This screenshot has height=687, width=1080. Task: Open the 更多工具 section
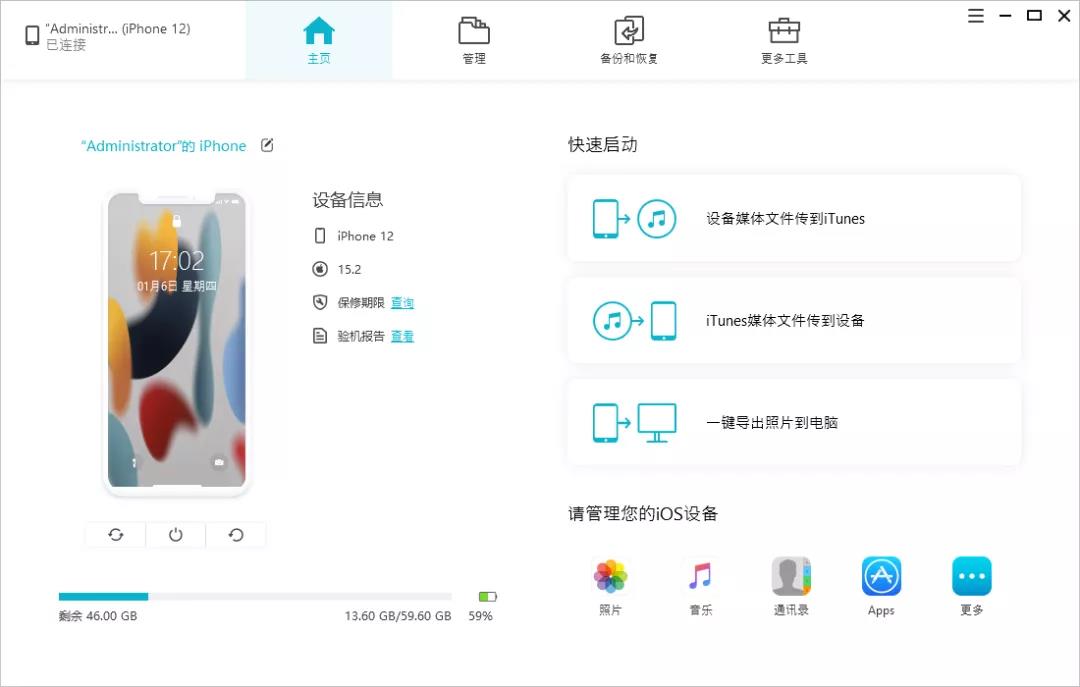point(783,40)
